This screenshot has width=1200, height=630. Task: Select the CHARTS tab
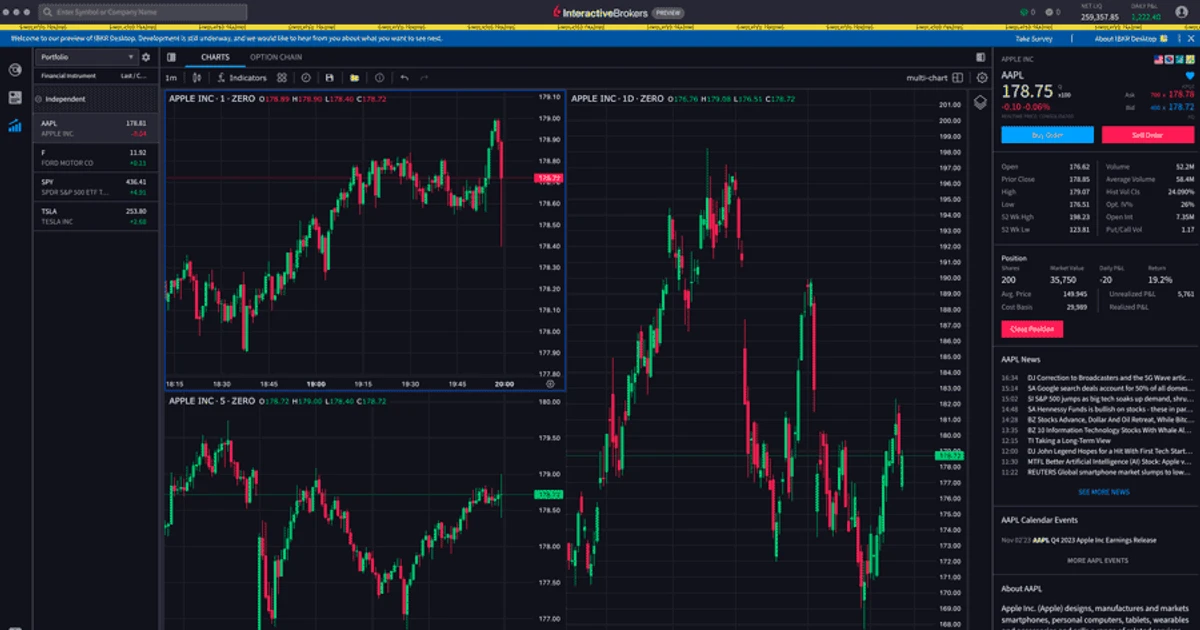pyautogui.click(x=213, y=58)
